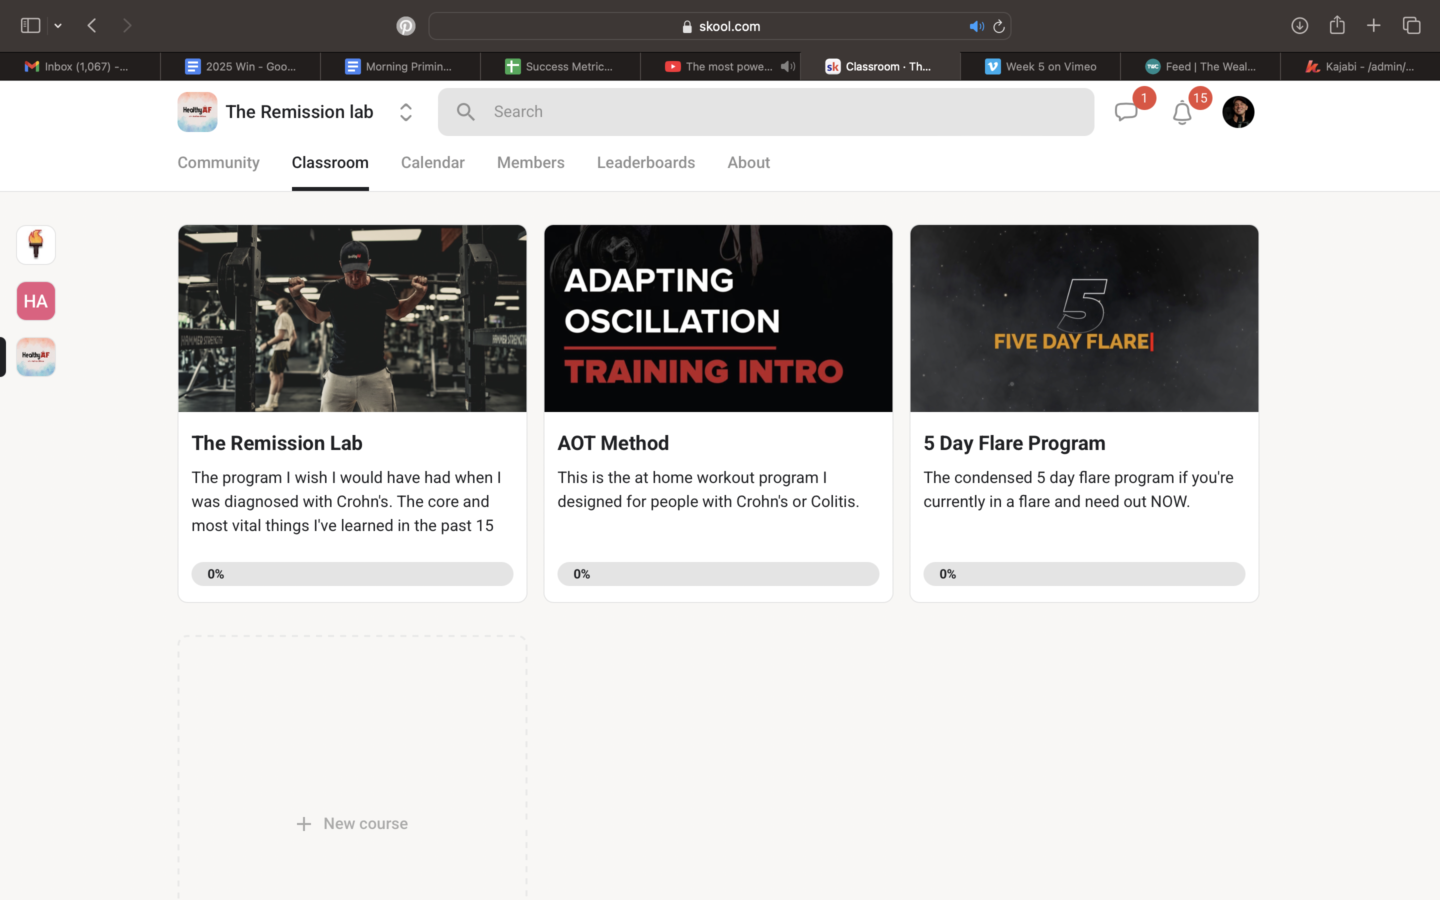Viewport: 1440px width, 900px height.
Task: Click the Safari downloads icon
Action: tap(1299, 26)
